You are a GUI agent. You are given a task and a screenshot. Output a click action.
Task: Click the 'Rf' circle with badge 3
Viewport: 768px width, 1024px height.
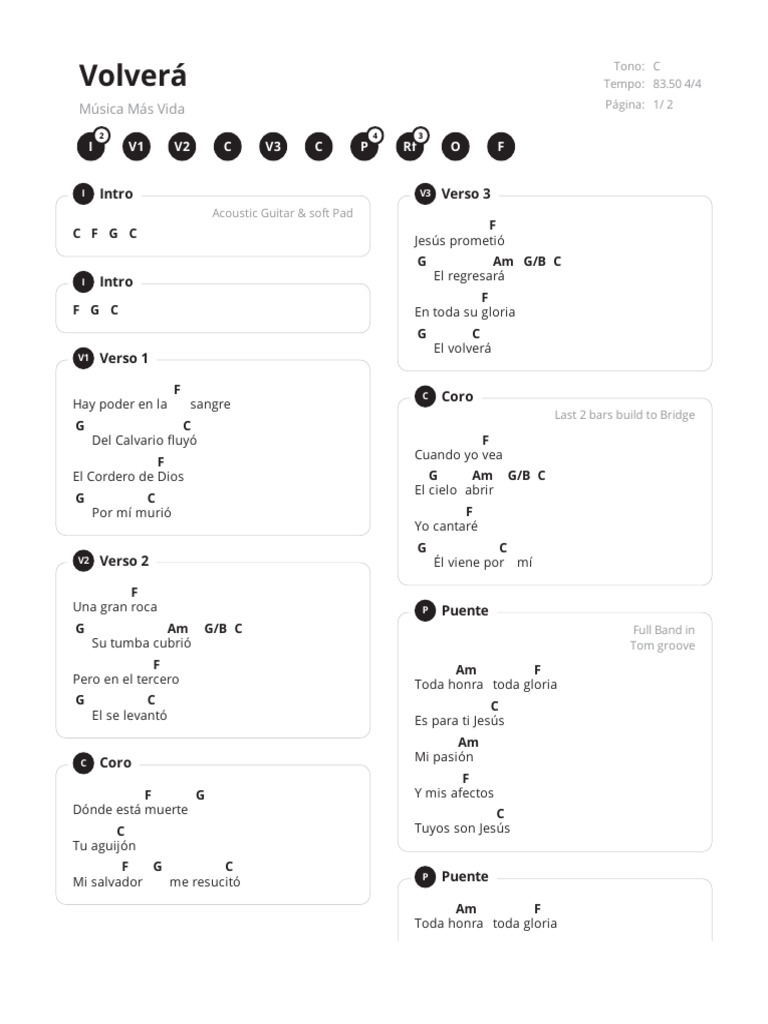(409, 146)
